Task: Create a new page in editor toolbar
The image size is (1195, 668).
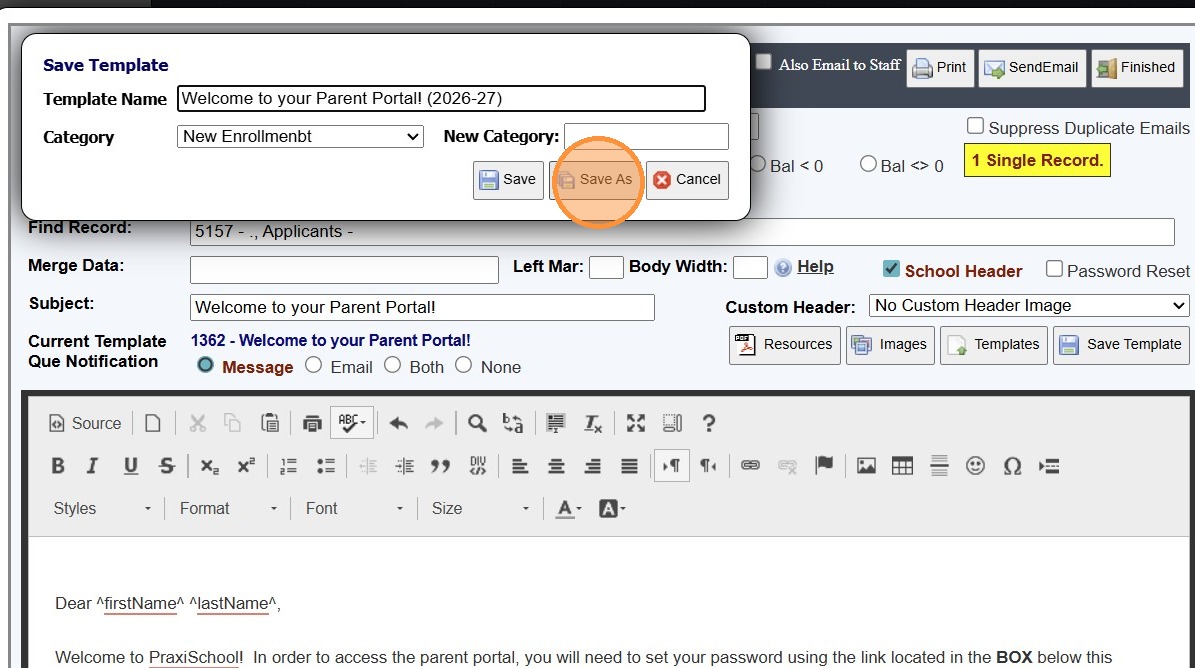Action: [152, 423]
